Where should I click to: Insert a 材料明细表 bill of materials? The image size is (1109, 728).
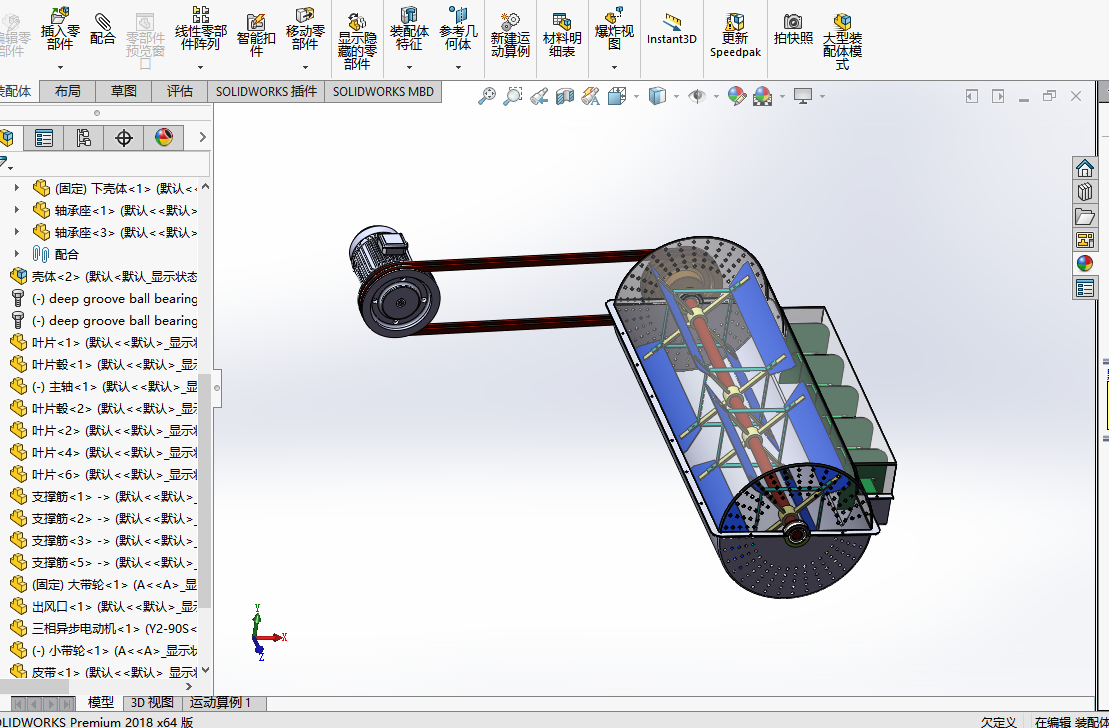(562, 35)
